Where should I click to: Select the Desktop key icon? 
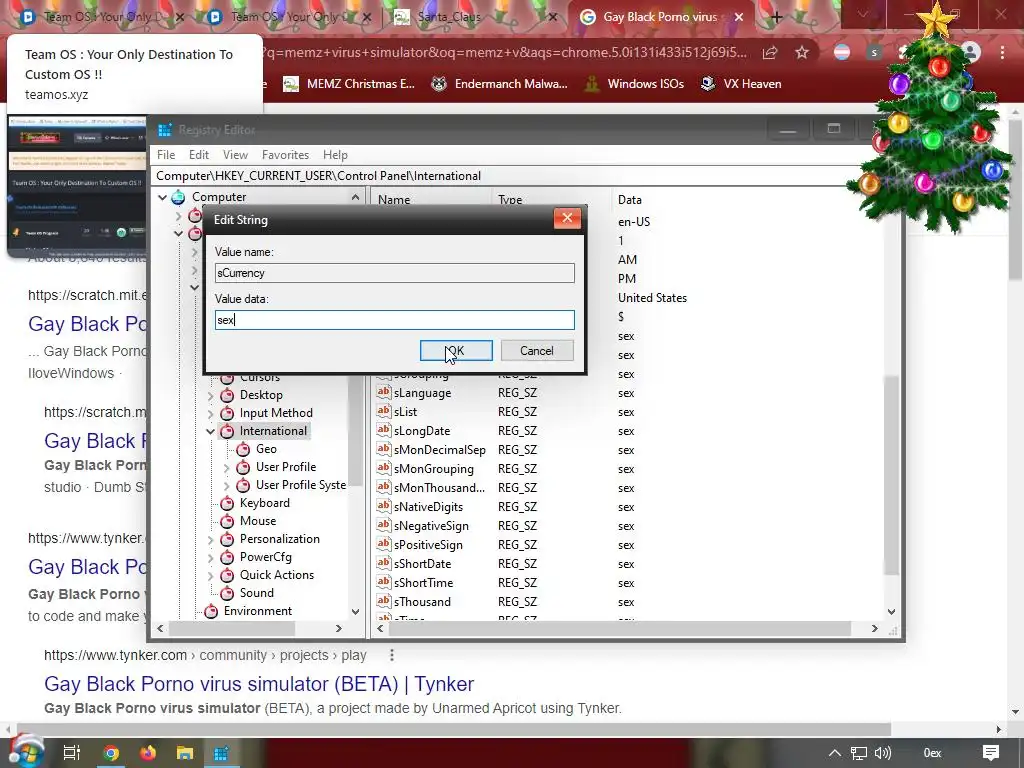coord(227,395)
